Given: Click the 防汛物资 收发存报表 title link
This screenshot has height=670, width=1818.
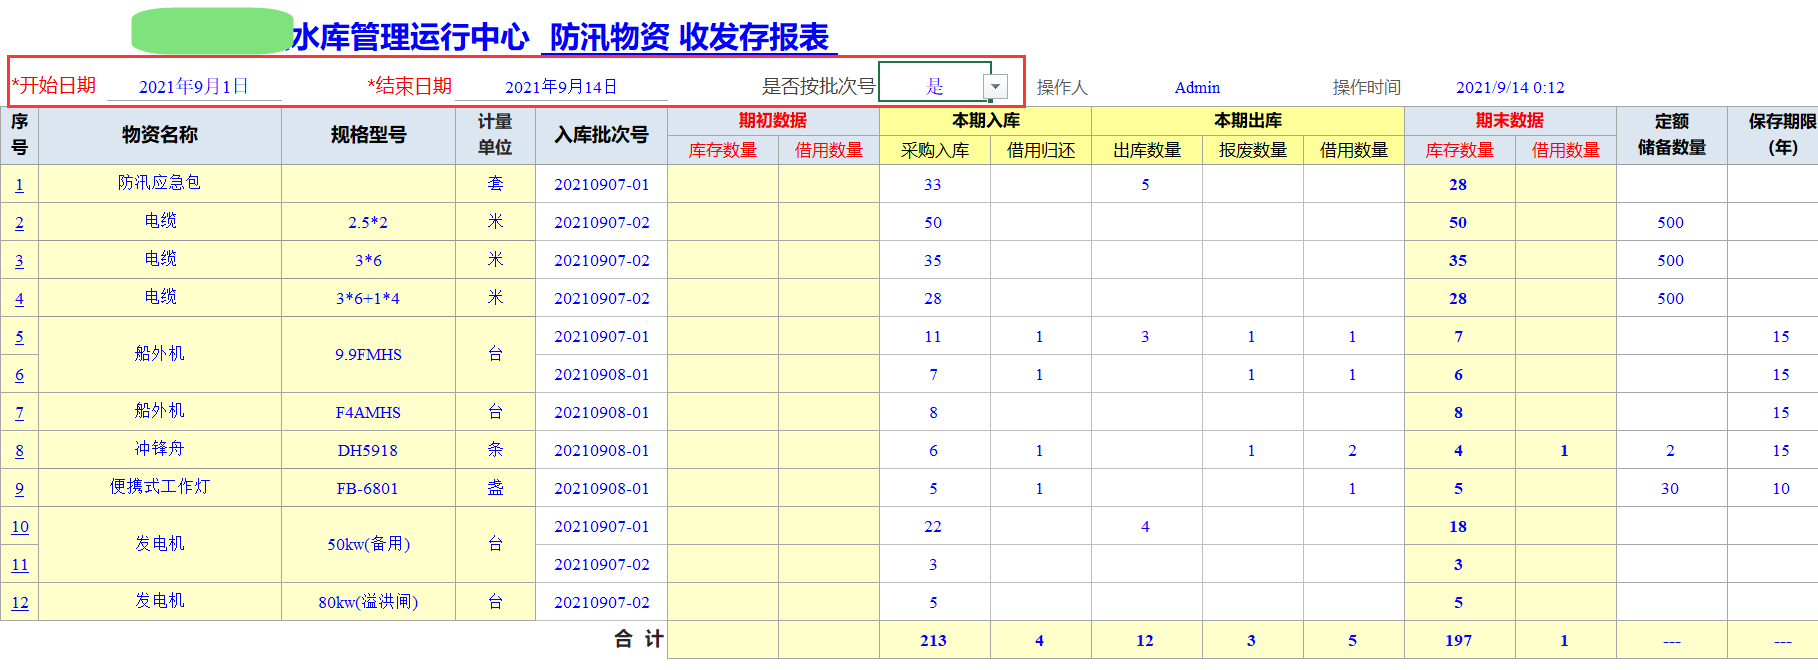Looking at the screenshot, I should click(x=689, y=38).
